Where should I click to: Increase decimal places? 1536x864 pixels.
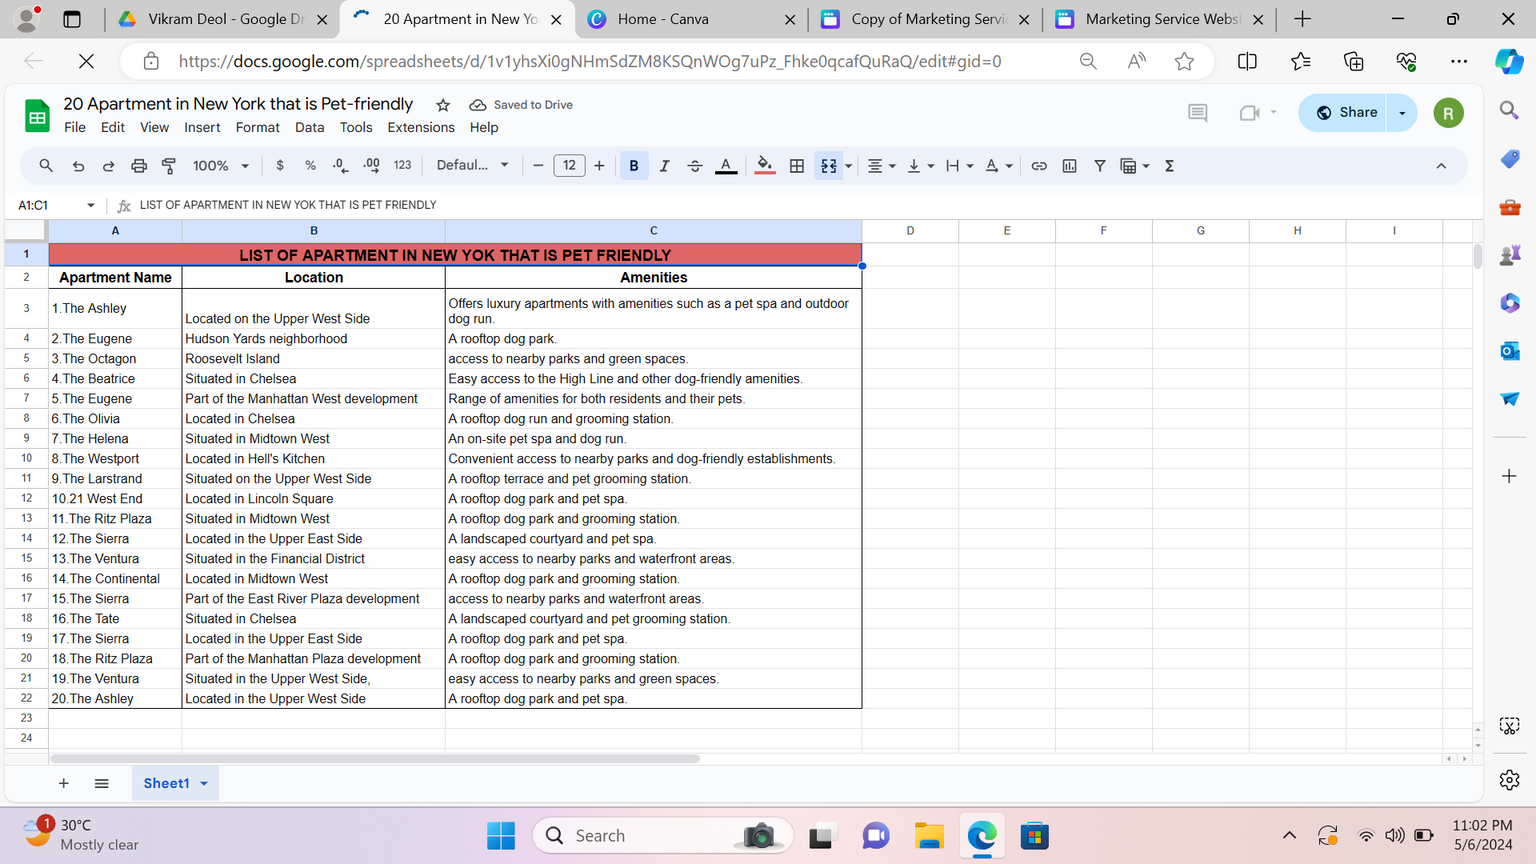point(371,166)
